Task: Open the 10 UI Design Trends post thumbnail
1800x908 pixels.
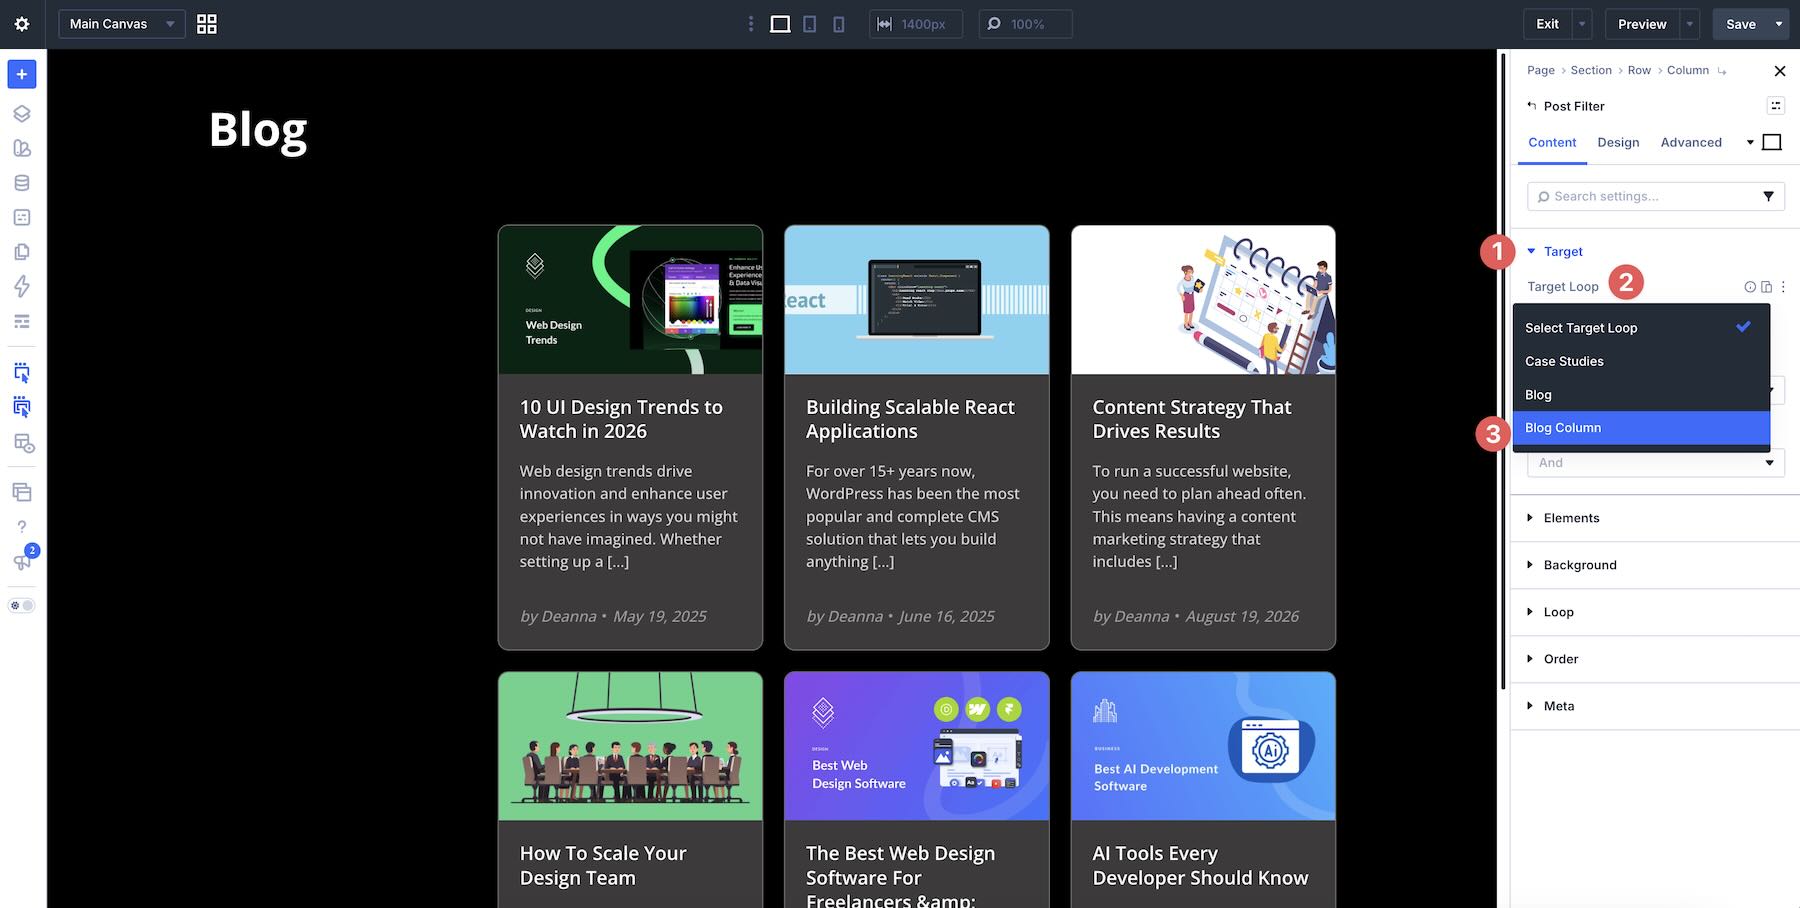Action: [x=630, y=300]
